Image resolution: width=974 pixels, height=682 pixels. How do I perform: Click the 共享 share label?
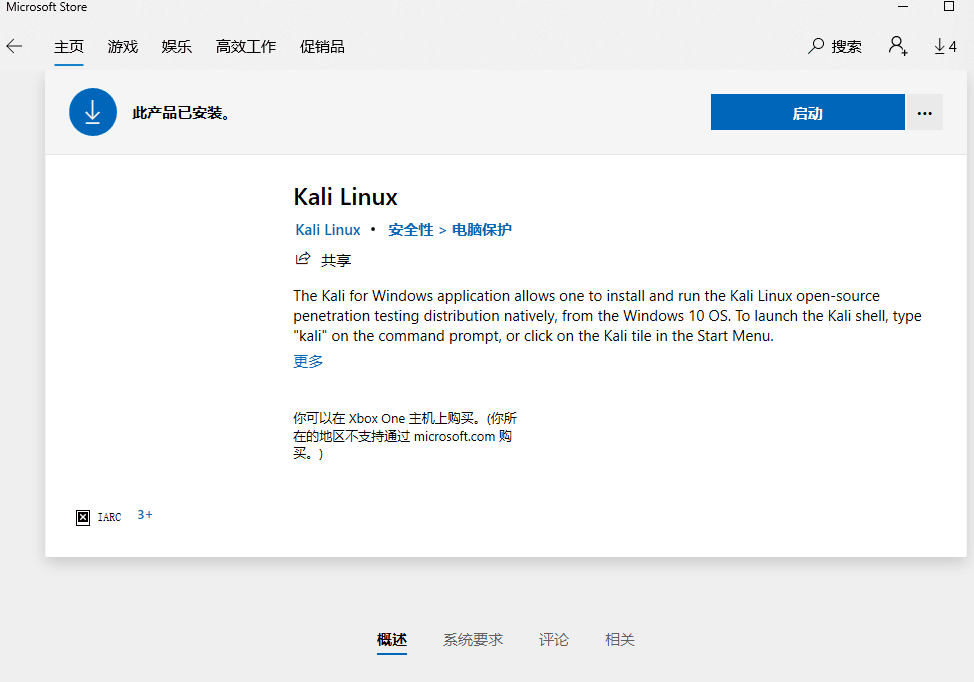336,260
